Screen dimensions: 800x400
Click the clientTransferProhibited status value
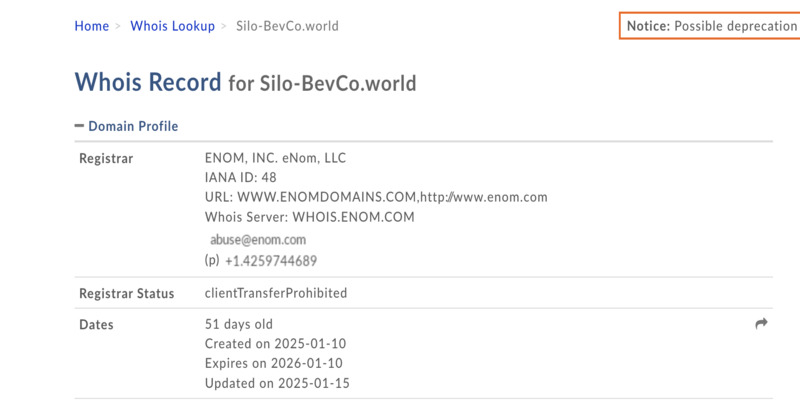pyautogui.click(x=276, y=293)
